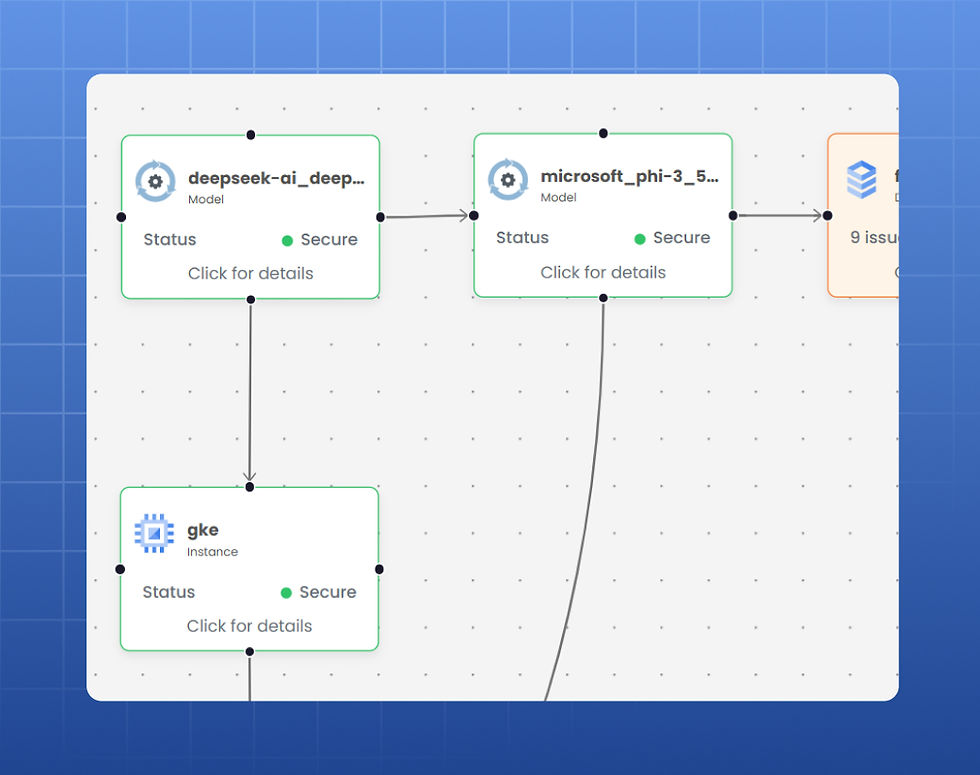The image size is (980, 775).
Task: Select curved edge below microsoft_phi node
Action: pos(588,500)
